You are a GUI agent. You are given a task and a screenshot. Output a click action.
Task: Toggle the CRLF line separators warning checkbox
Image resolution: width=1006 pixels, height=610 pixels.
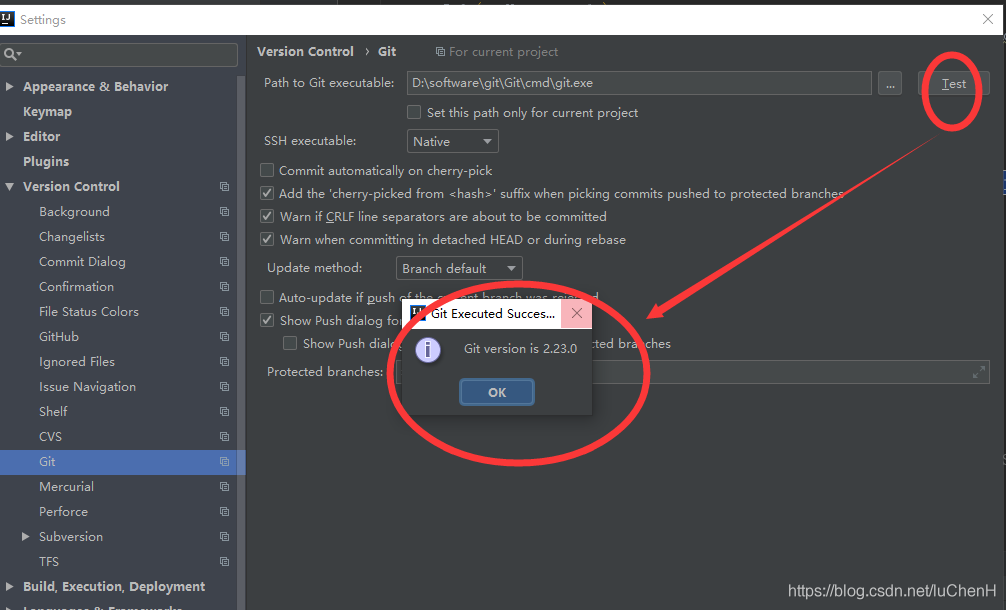coord(267,216)
